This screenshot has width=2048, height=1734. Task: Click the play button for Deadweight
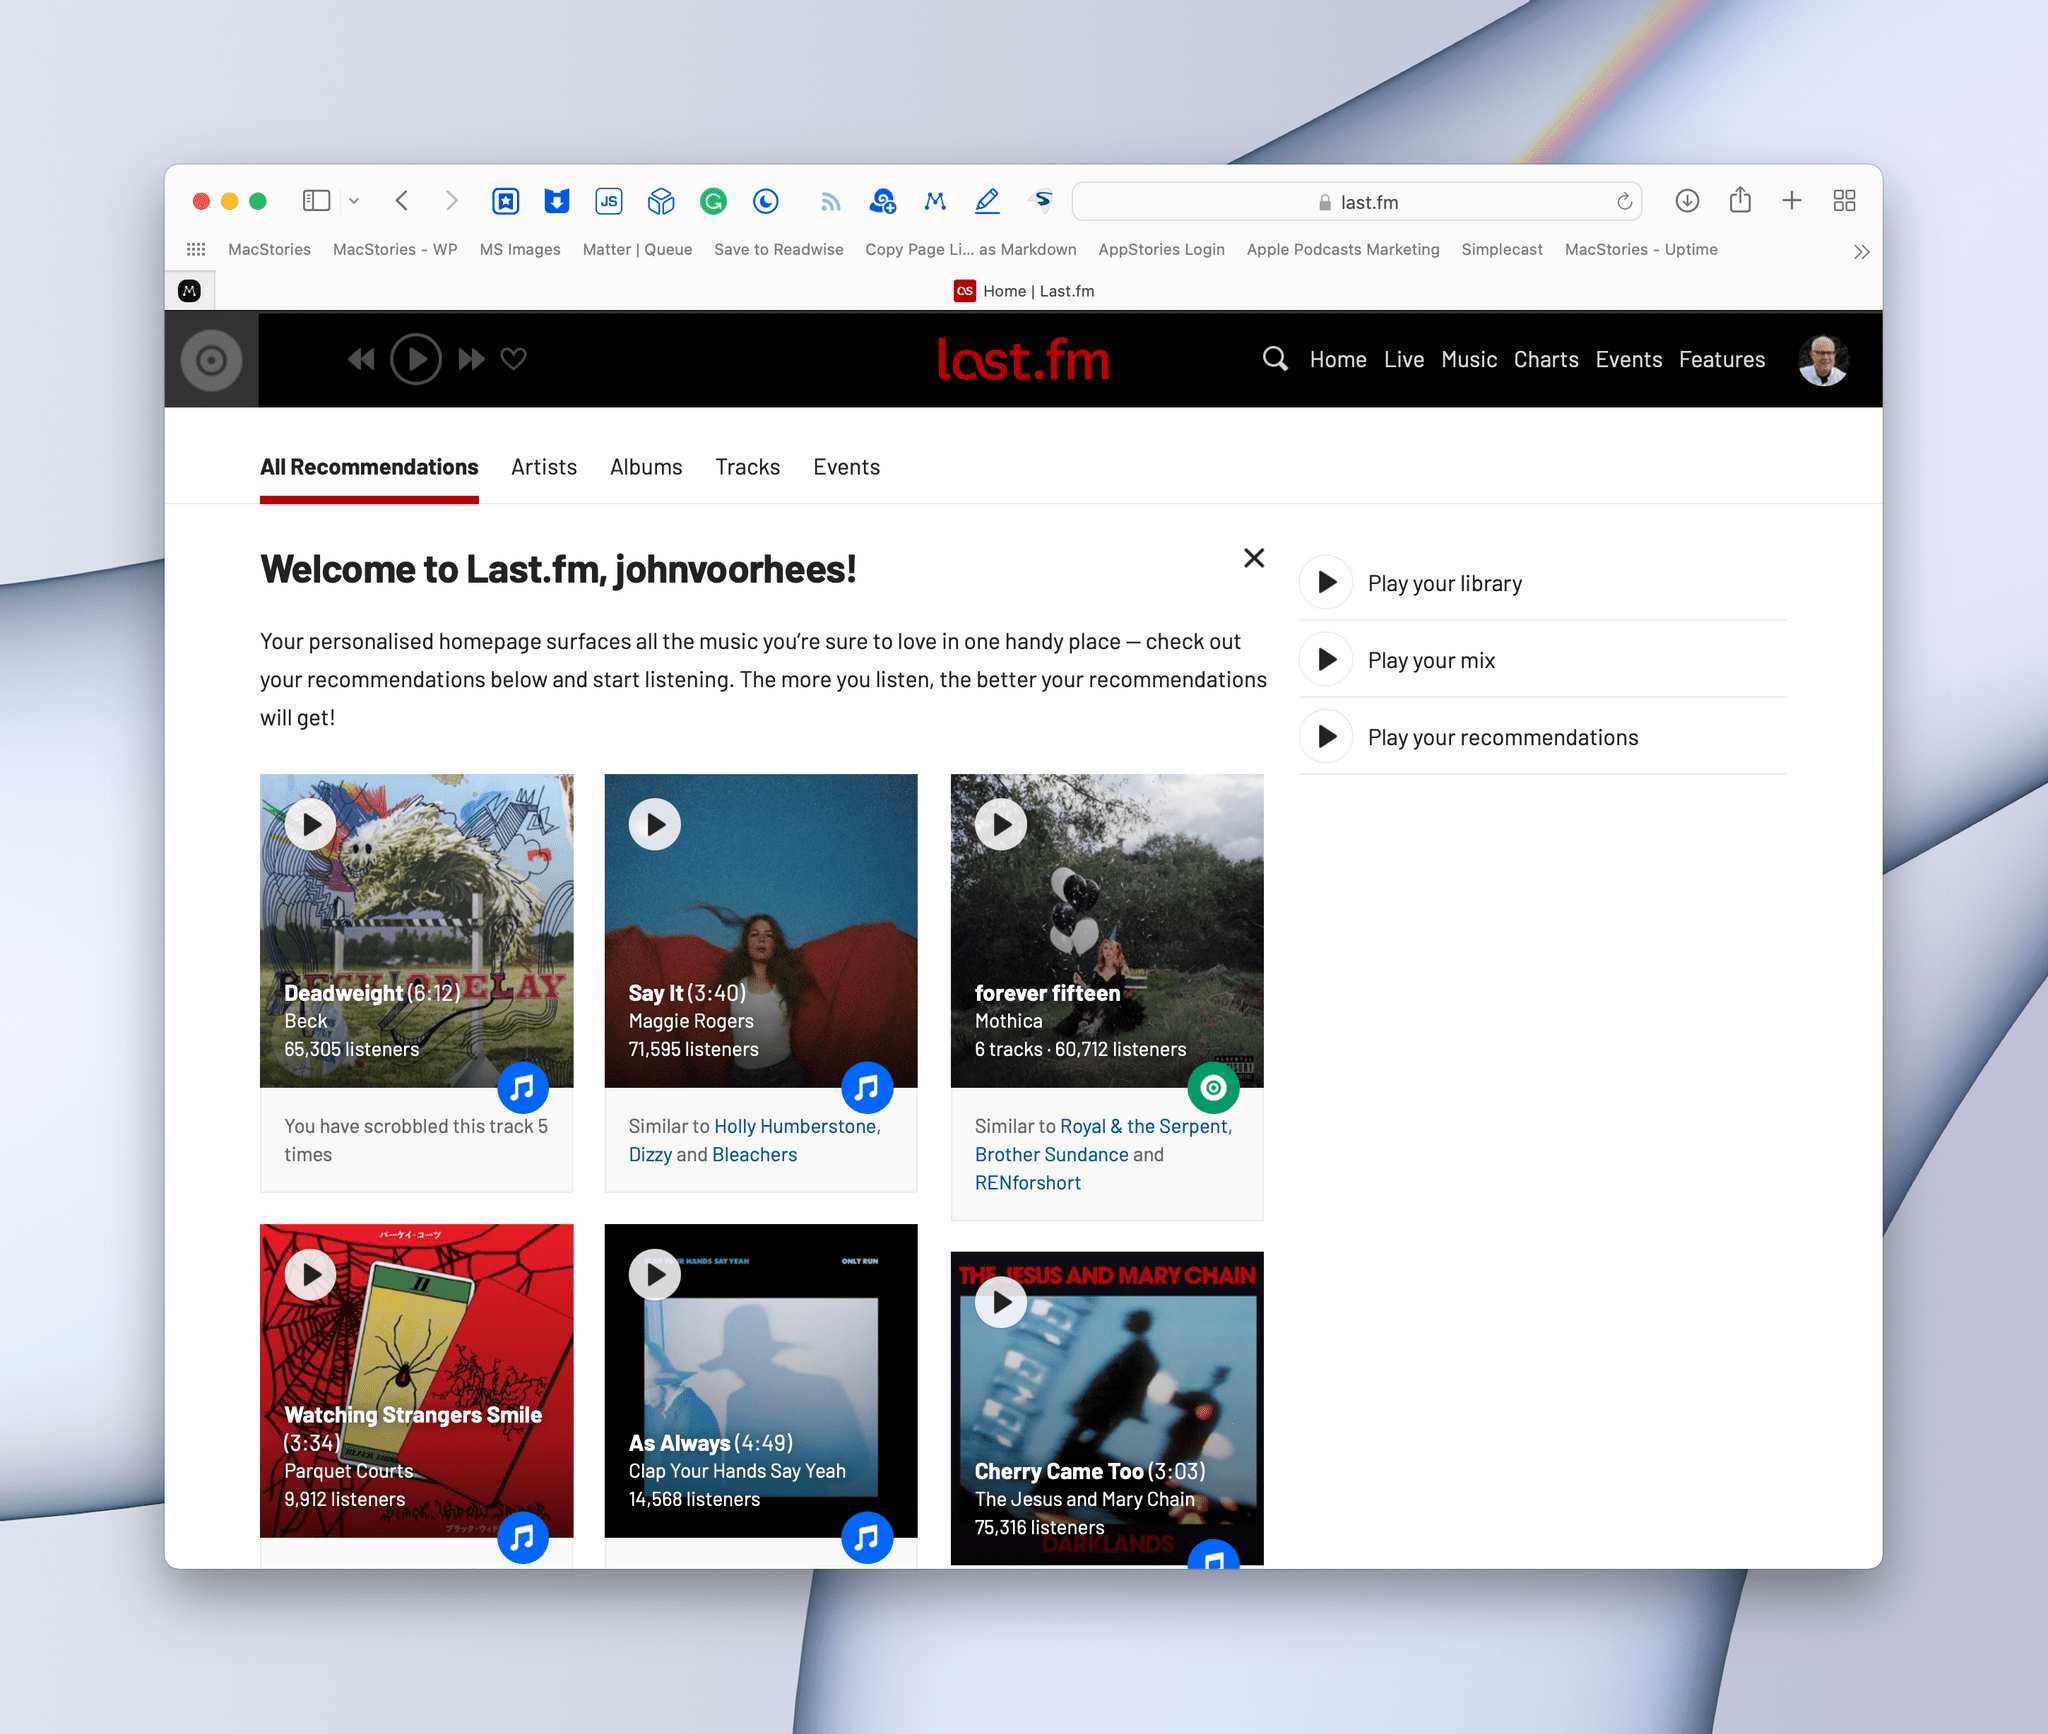point(310,822)
